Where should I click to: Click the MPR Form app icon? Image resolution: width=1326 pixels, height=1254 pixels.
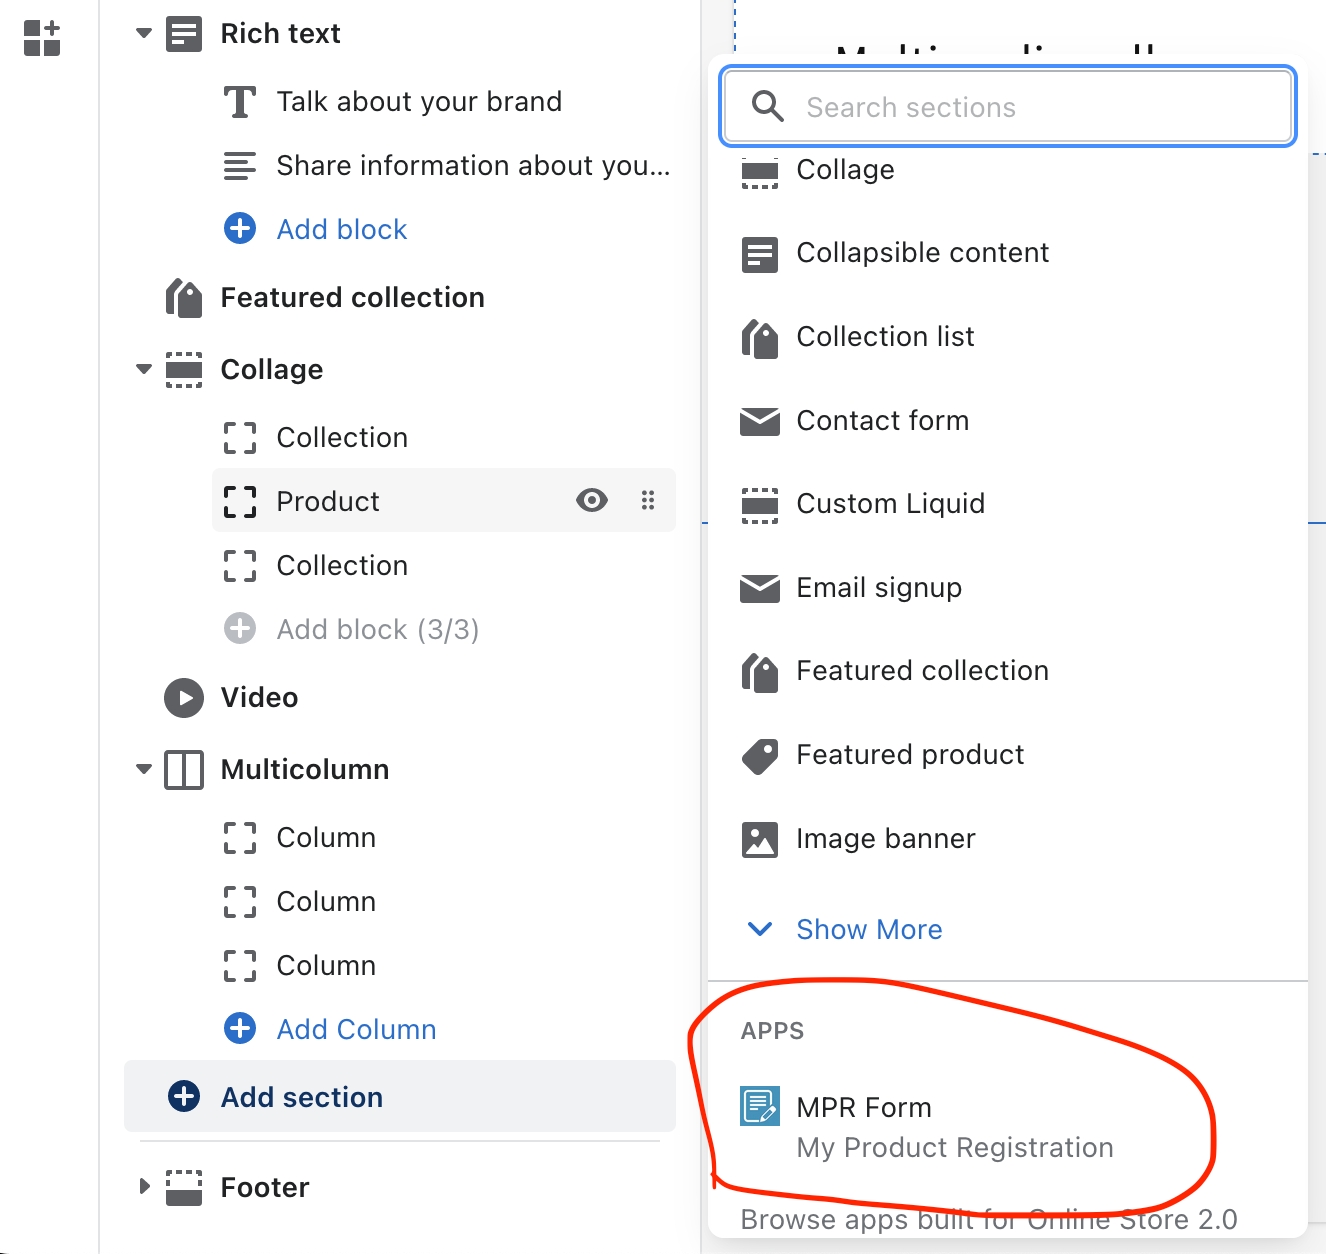(759, 1106)
